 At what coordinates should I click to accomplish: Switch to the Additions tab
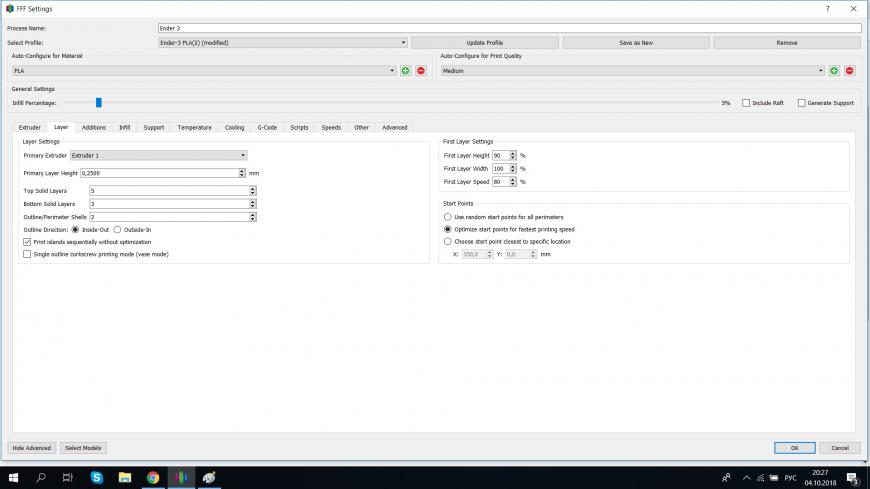(x=94, y=128)
